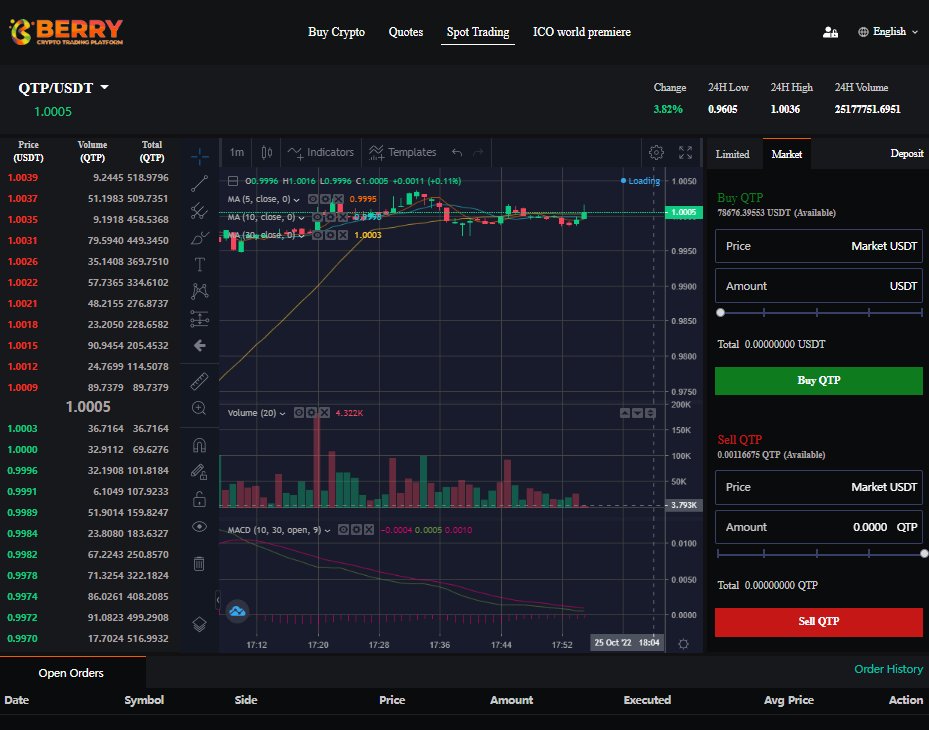
Task: Hide the Volume (20) indicator
Action: 299,412
